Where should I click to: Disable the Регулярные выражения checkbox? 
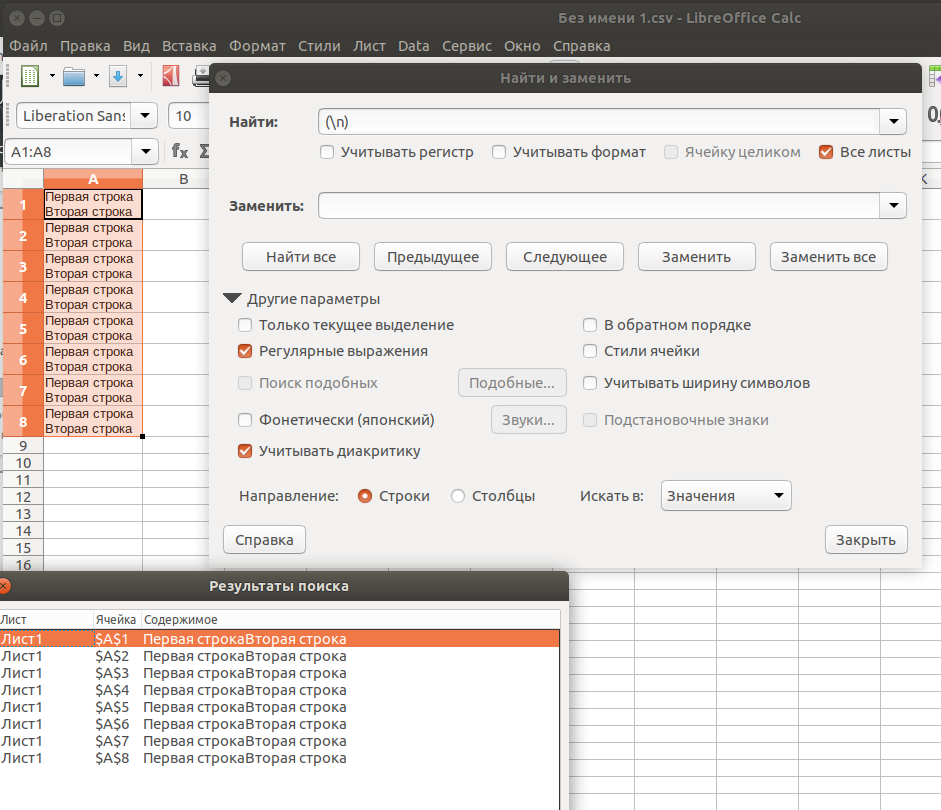[245, 351]
